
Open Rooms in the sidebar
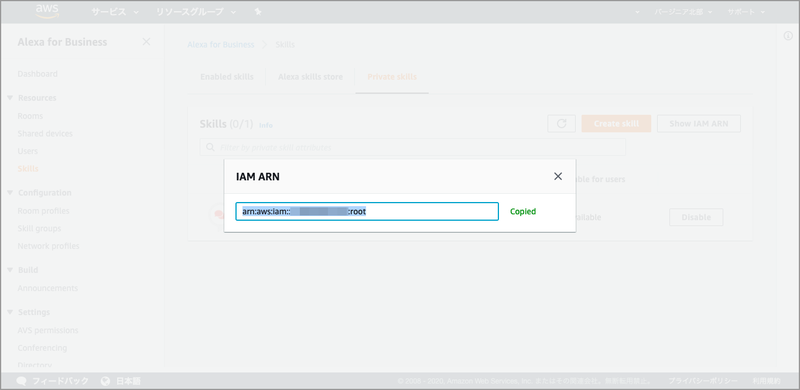[30, 116]
